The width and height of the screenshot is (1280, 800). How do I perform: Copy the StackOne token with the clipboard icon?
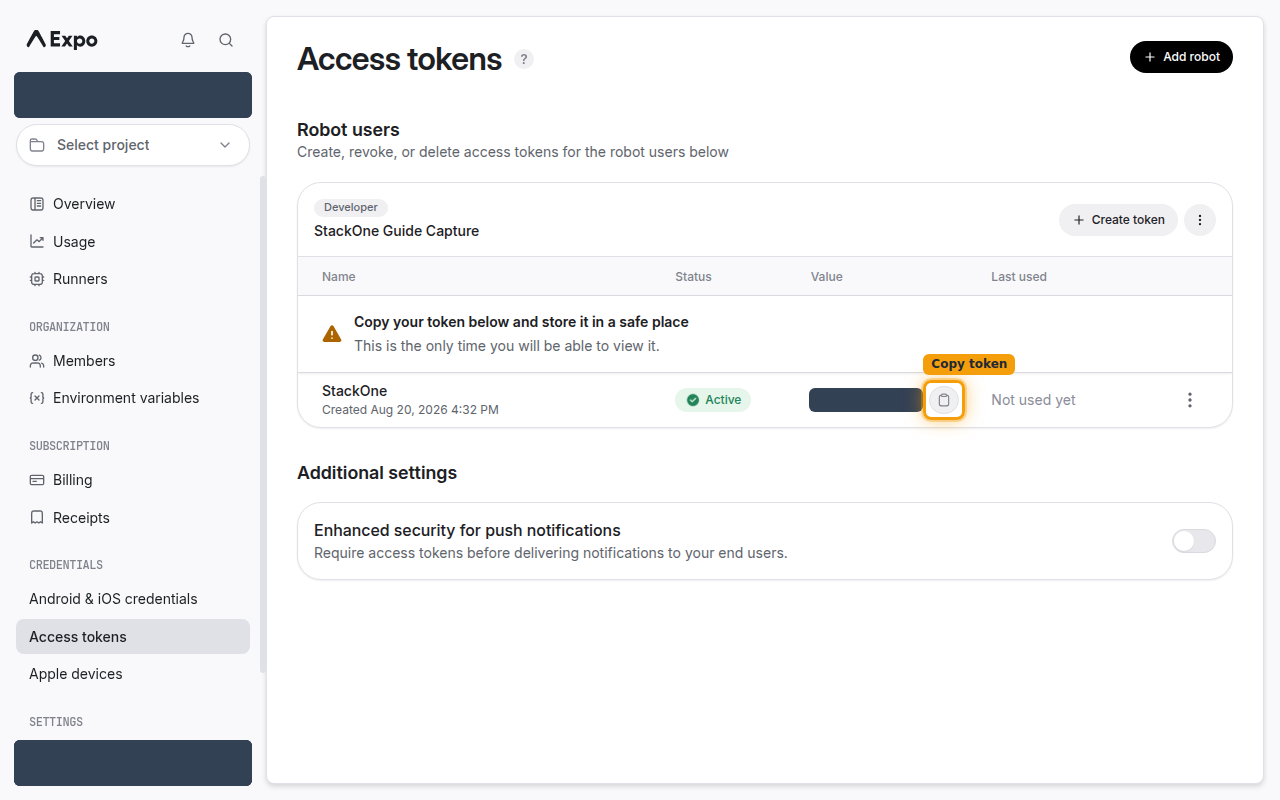[944, 400]
